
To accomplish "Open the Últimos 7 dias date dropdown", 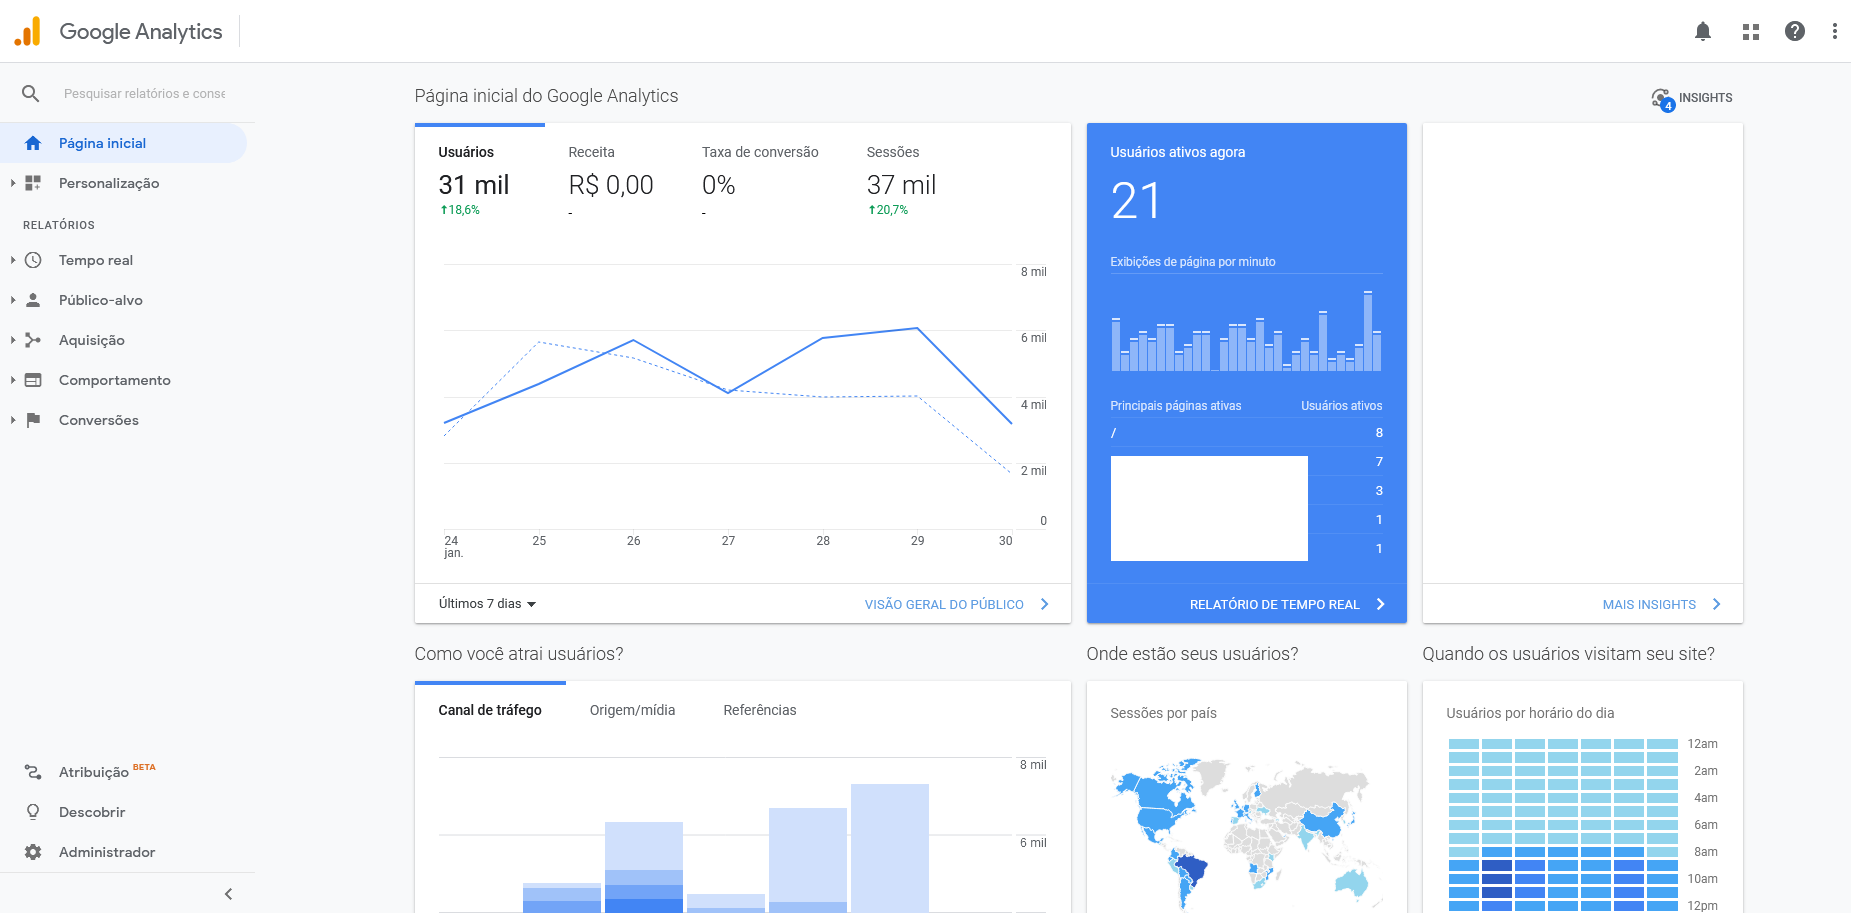I will (486, 604).
